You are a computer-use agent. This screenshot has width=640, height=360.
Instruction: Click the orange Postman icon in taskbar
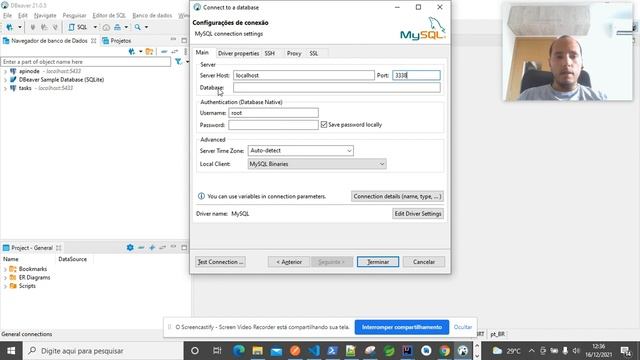295,351
